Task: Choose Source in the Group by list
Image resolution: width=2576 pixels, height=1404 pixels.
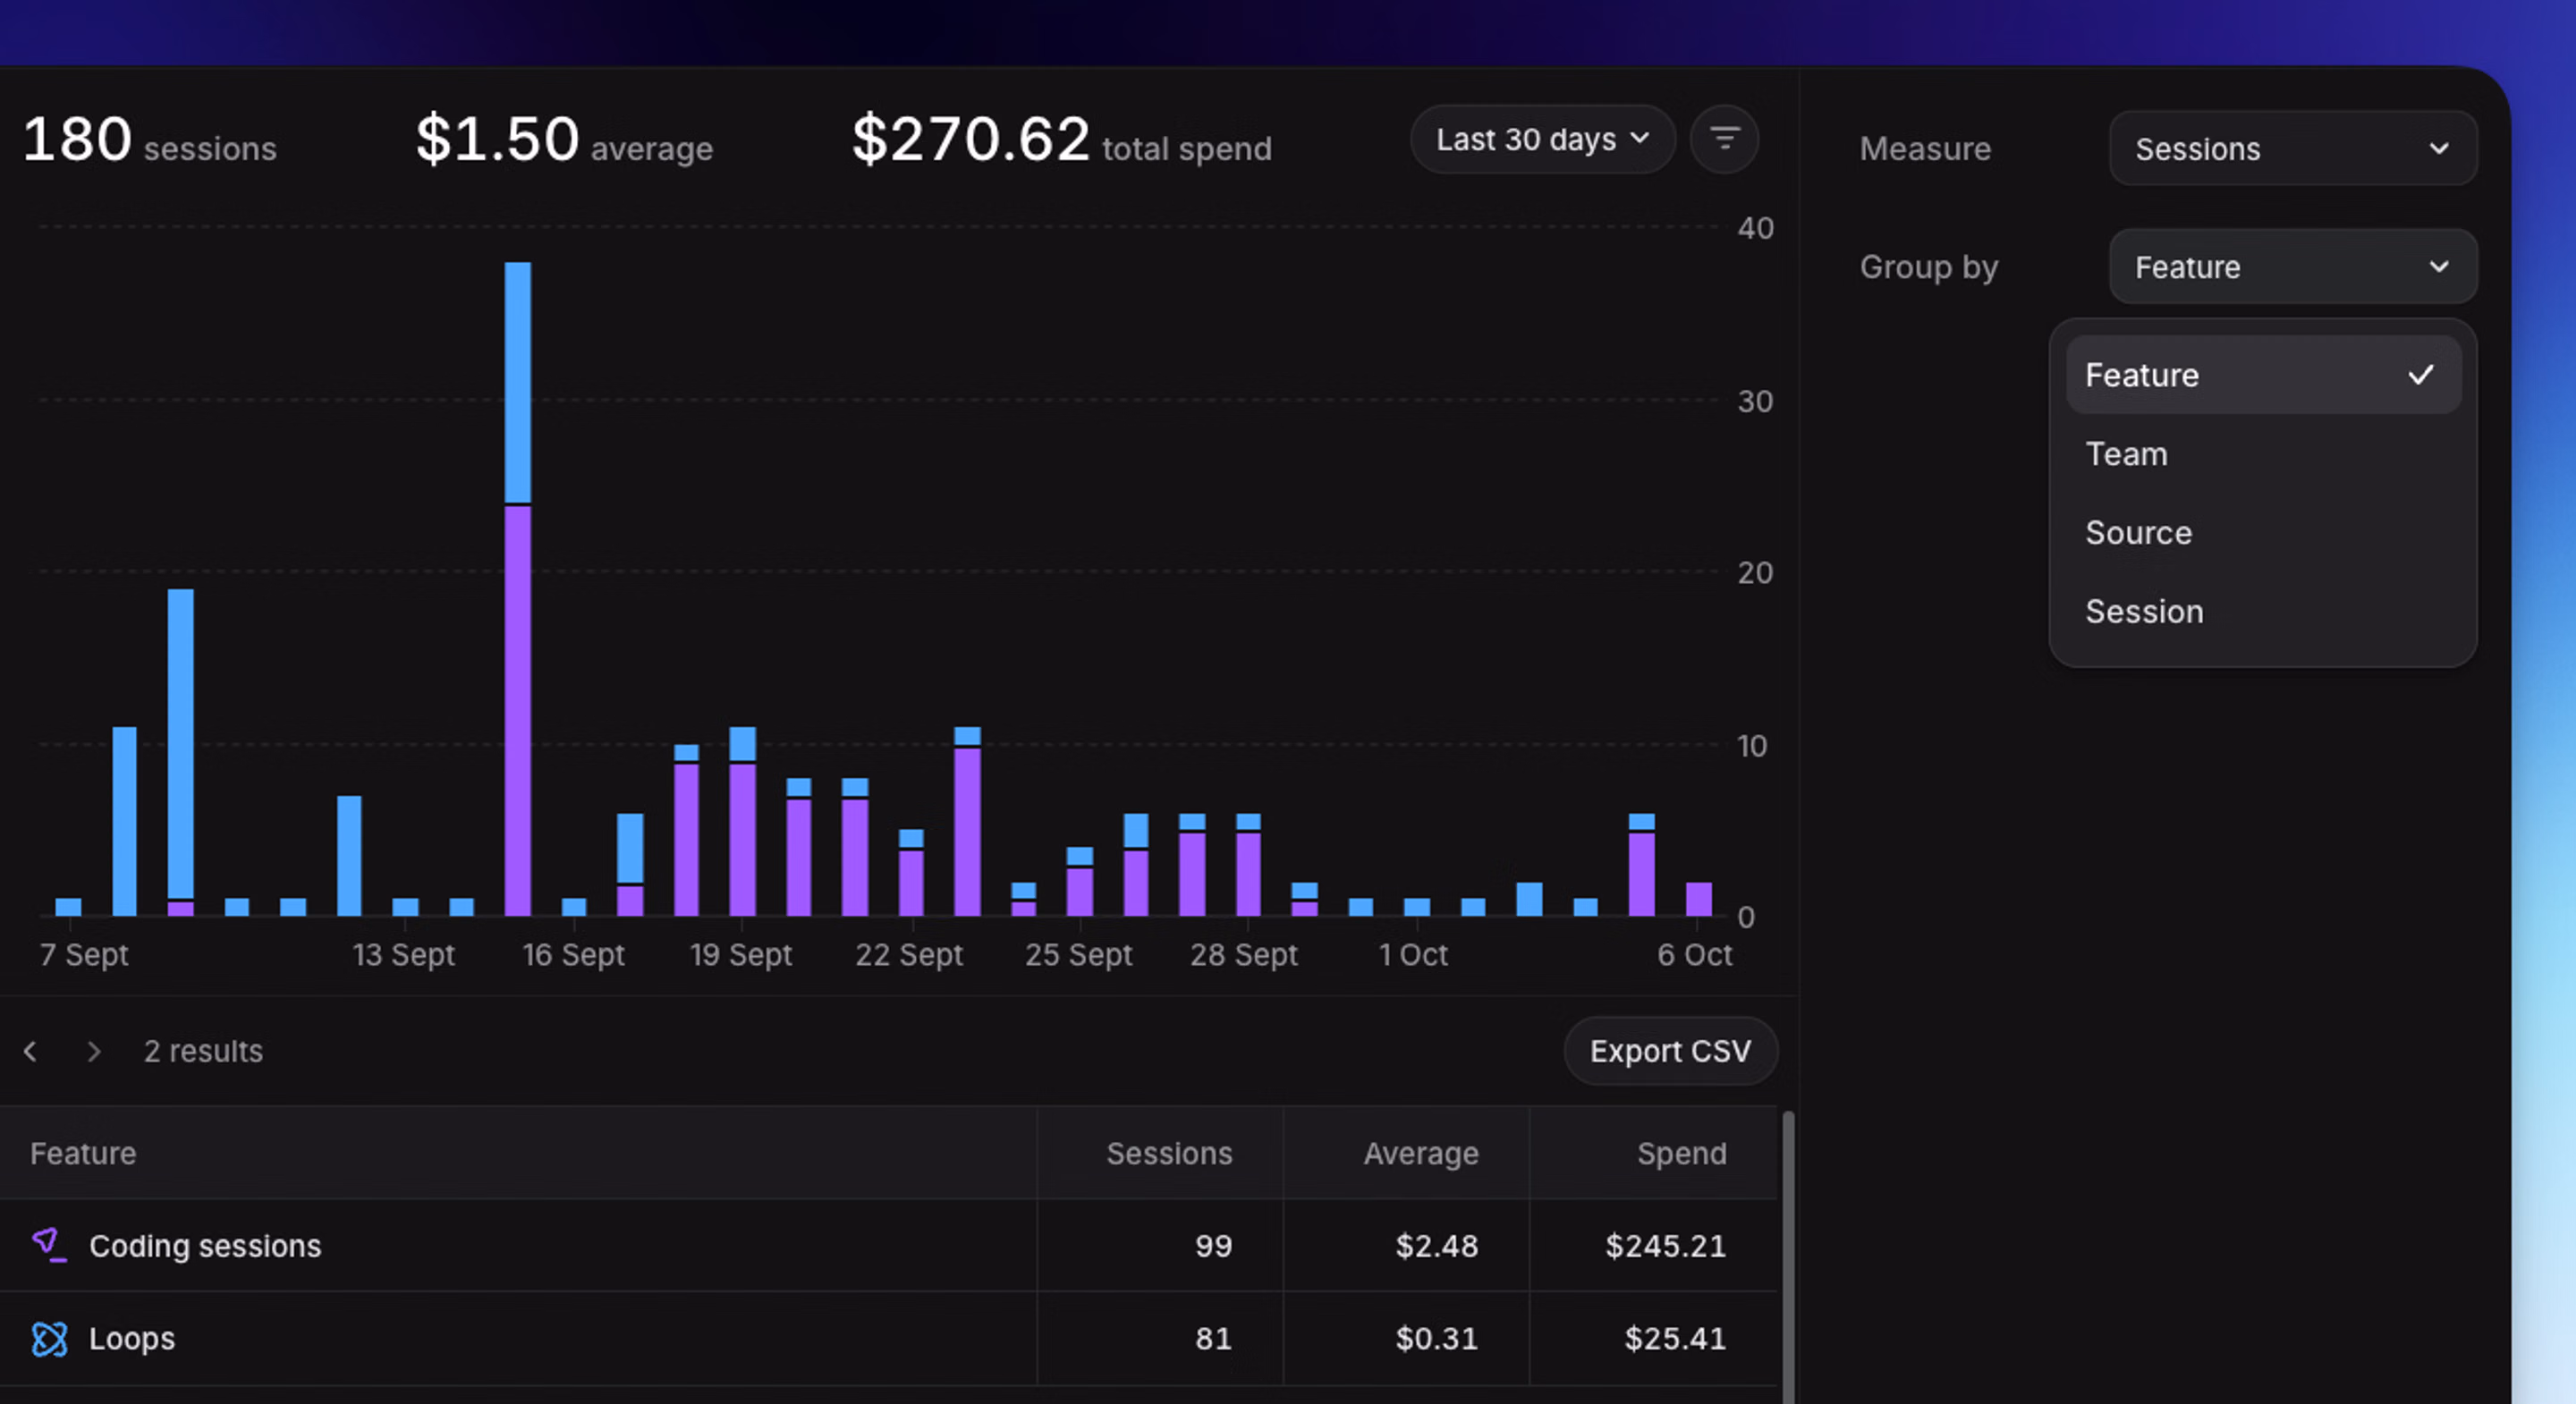Action: pos(2263,533)
